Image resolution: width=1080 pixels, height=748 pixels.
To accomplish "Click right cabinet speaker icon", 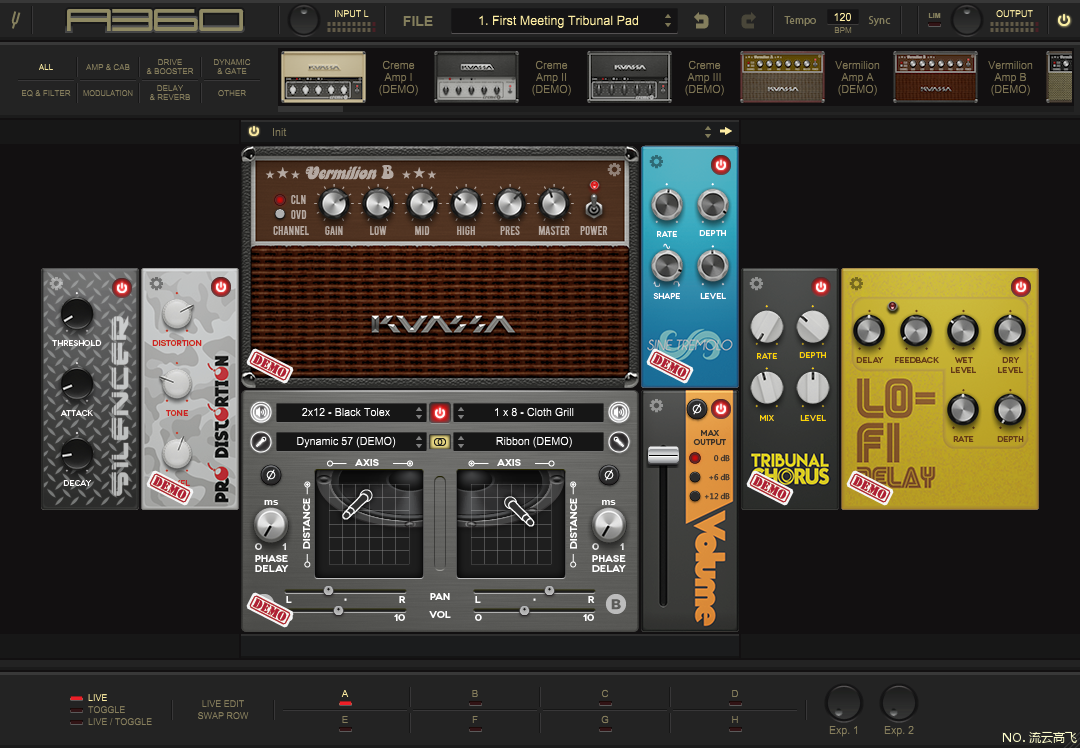I will tap(619, 412).
